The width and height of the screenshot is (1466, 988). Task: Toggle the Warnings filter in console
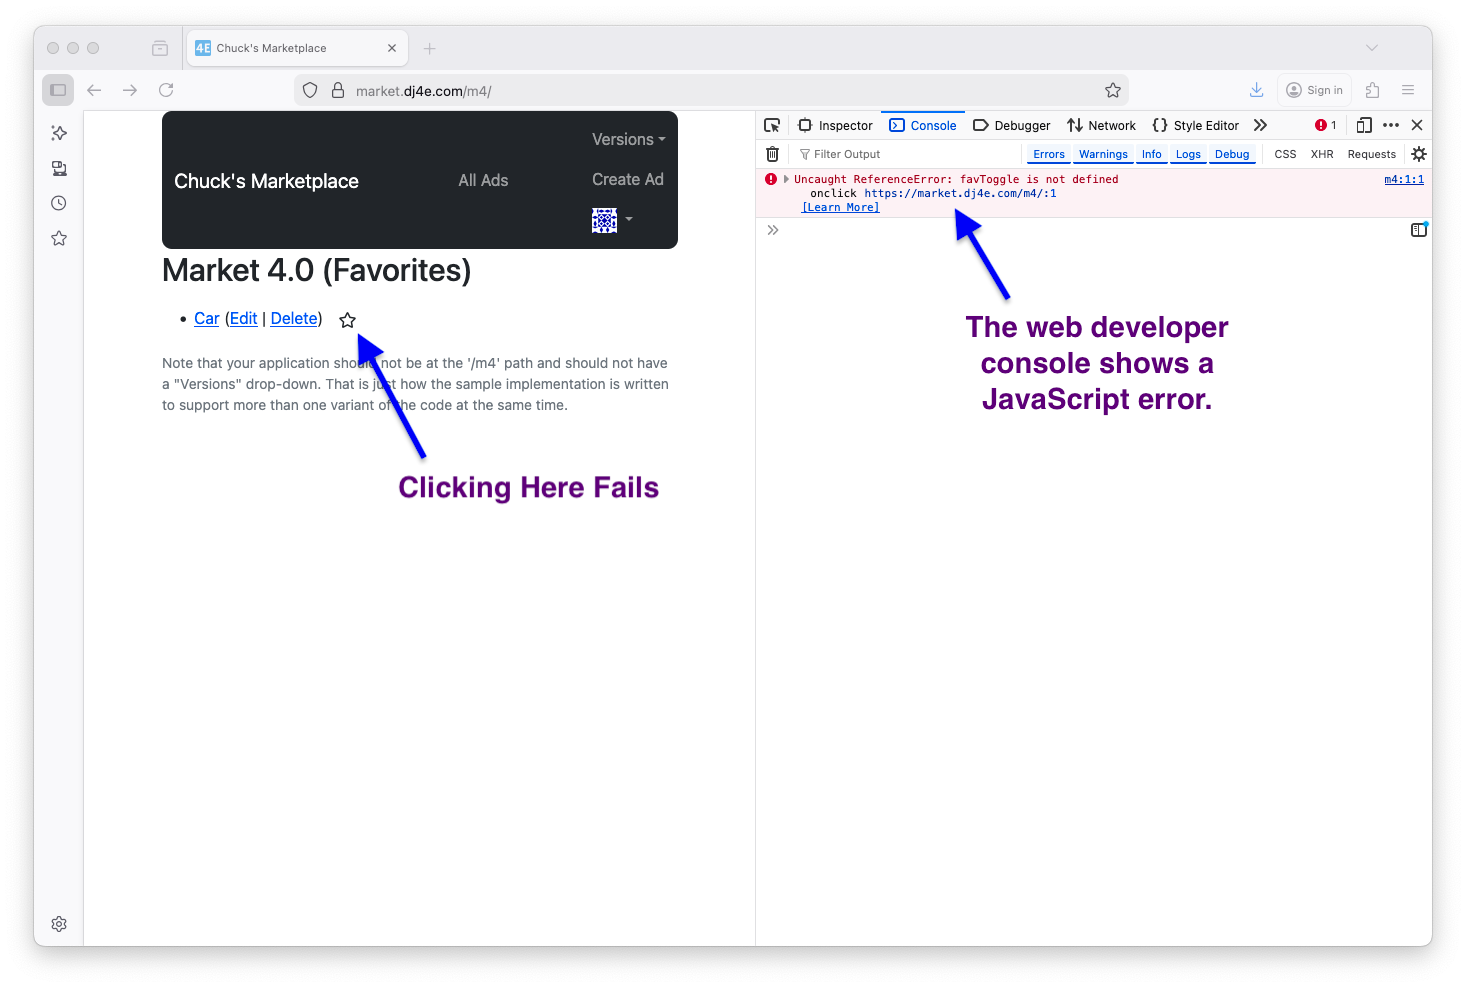pos(1103,154)
